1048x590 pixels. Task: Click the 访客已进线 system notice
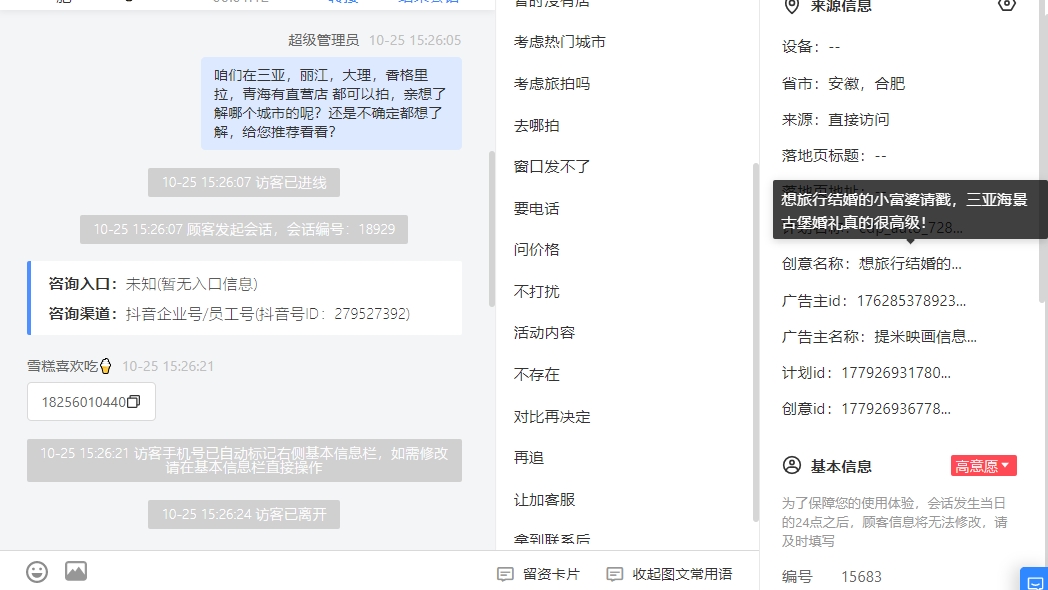tap(244, 182)
